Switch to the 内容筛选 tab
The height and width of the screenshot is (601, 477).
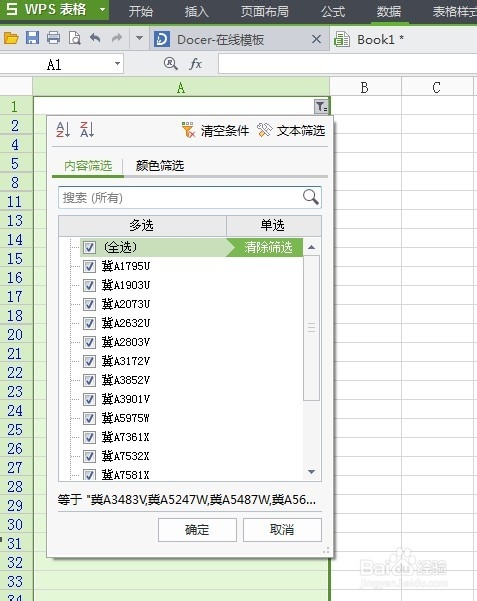point(88,166)
